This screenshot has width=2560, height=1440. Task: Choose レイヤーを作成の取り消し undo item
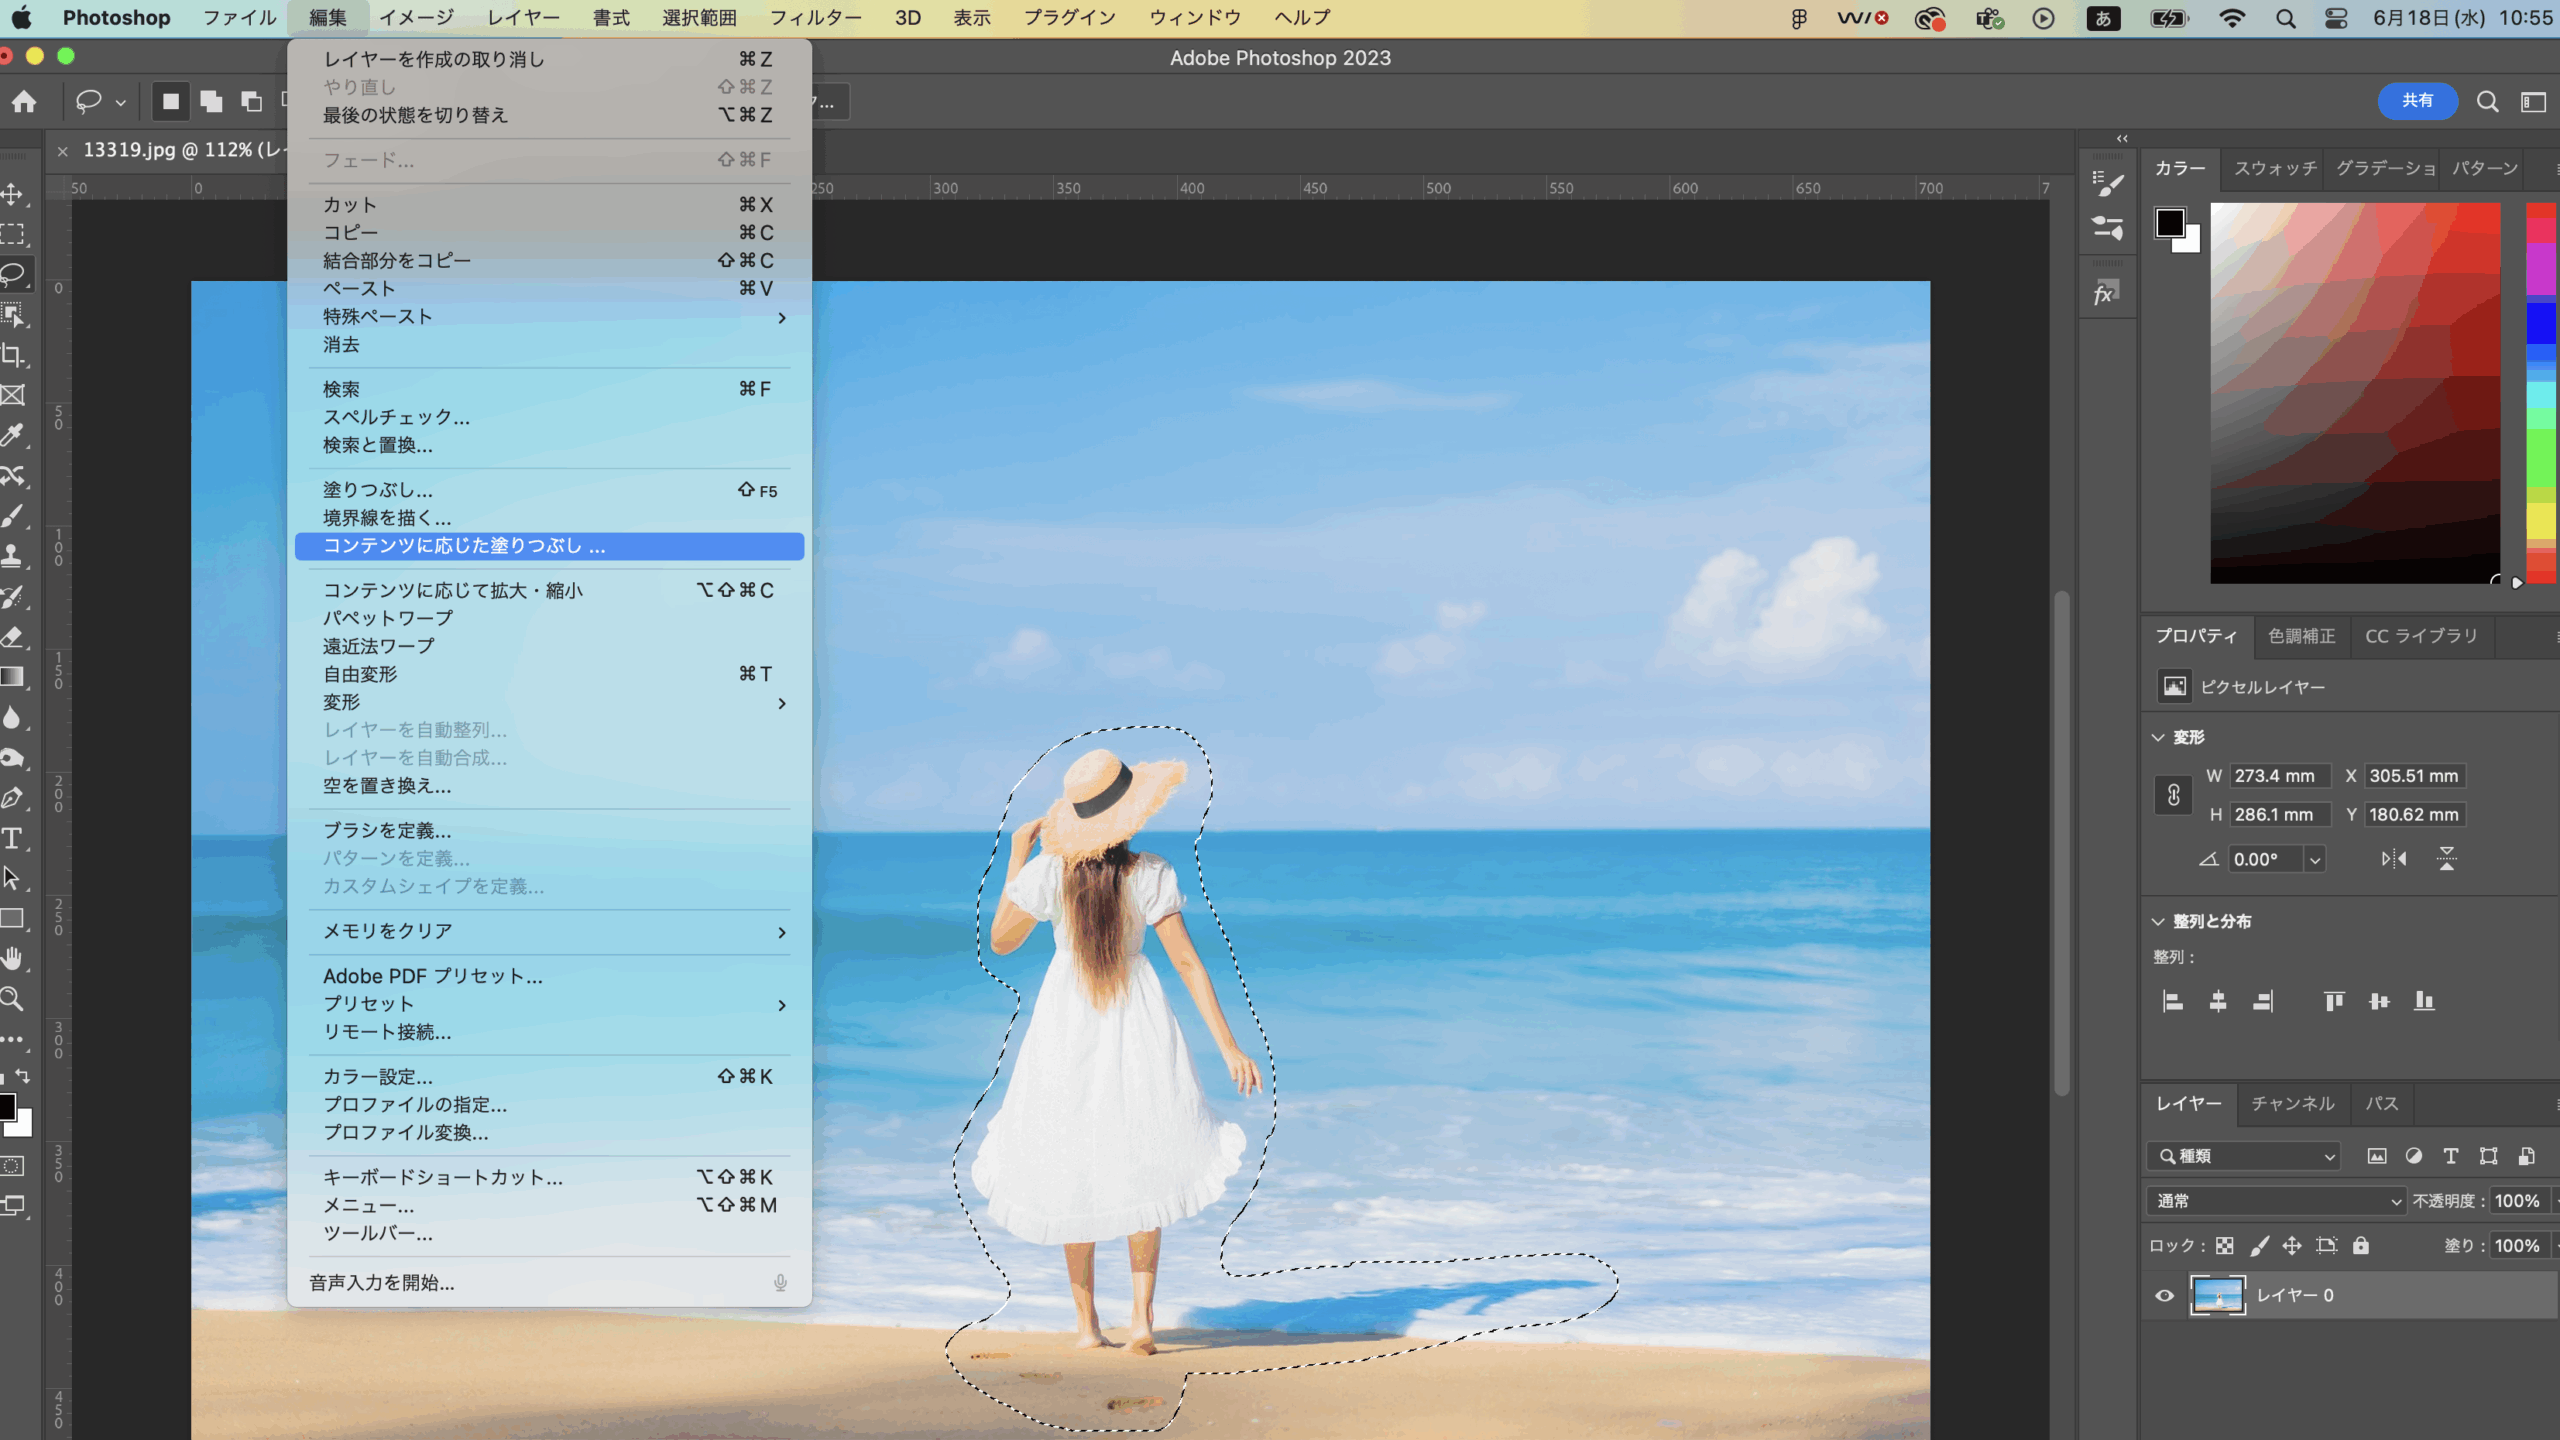[549, 59]
